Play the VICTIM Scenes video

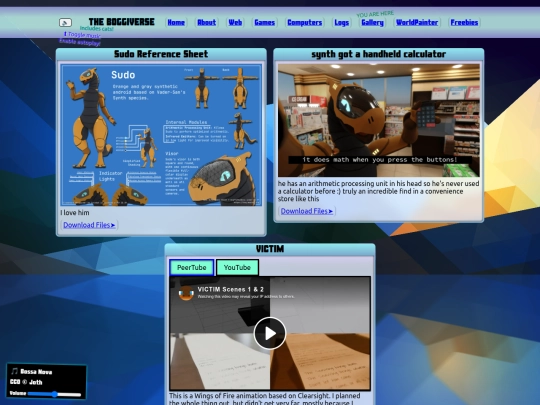[270, 333]
